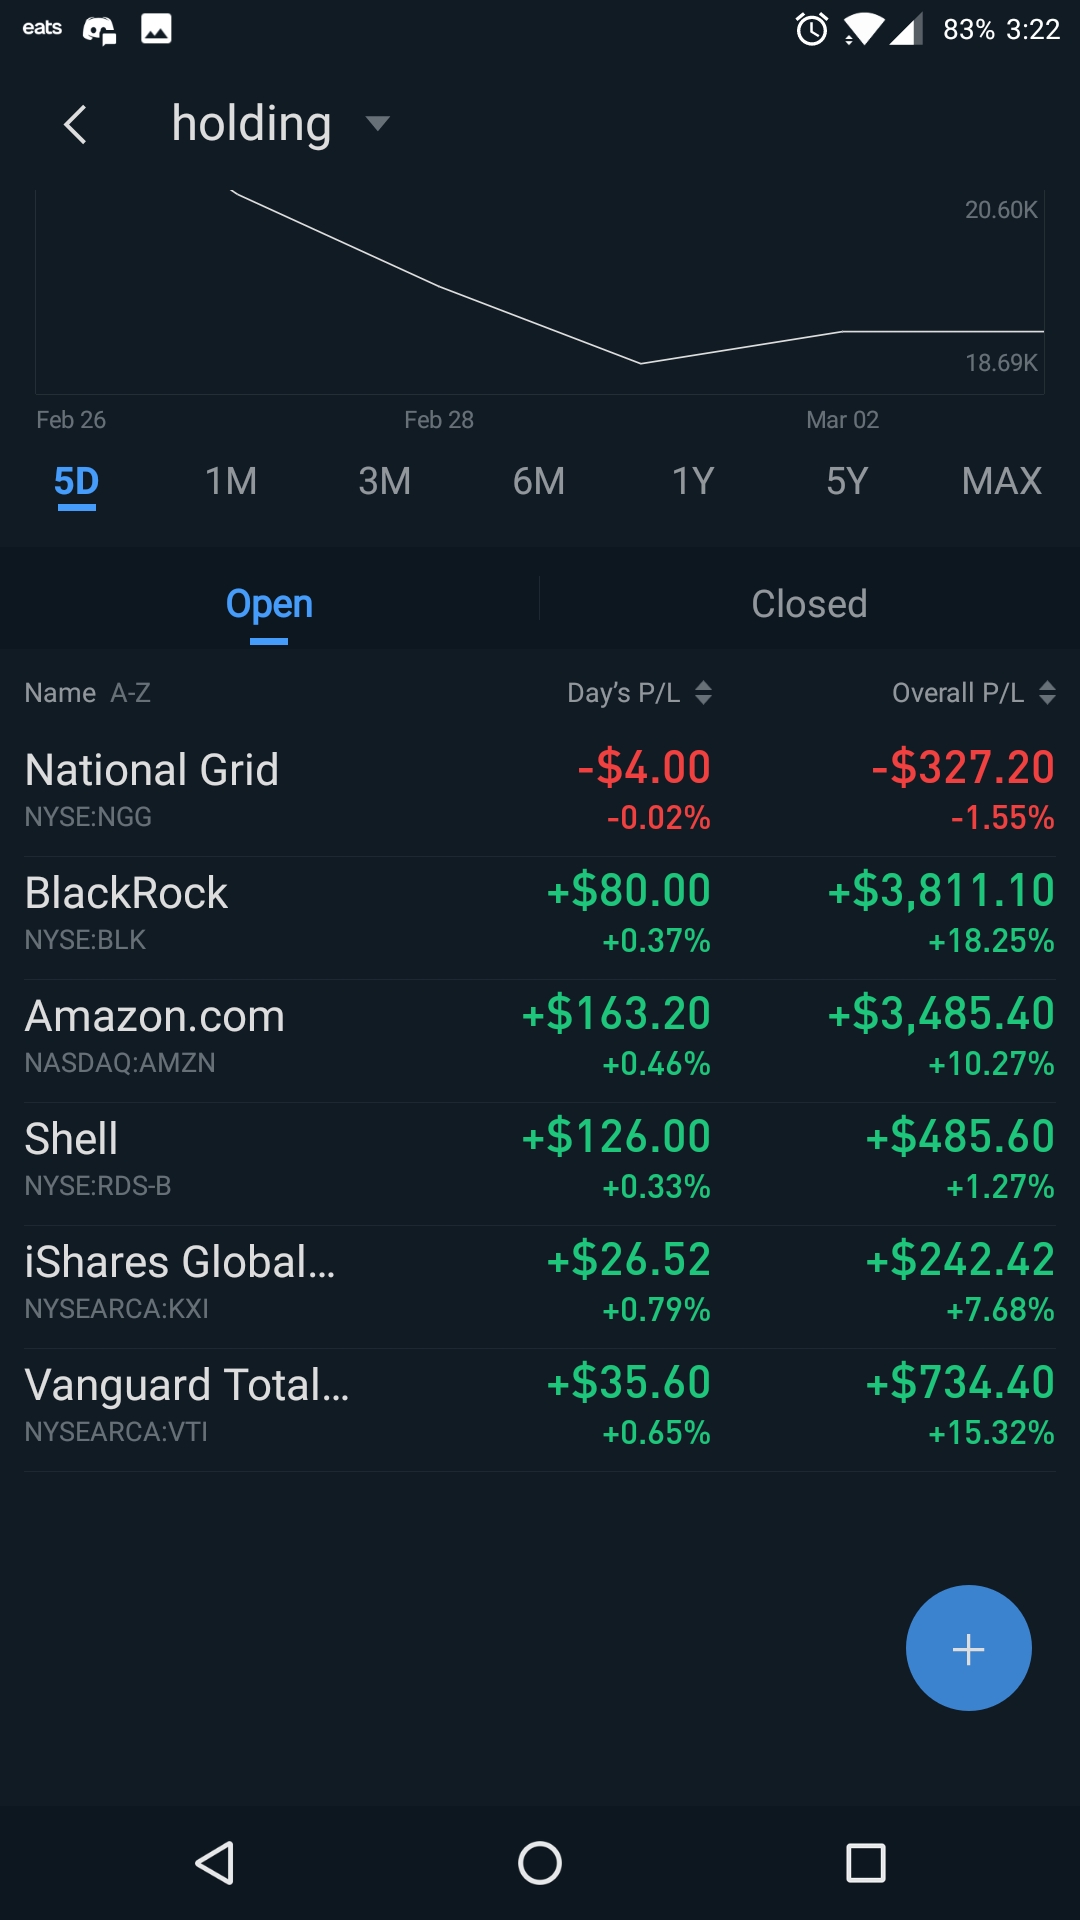Tap the portfolio value line chart
The image size is (1080, 1920).
point(540,292)
